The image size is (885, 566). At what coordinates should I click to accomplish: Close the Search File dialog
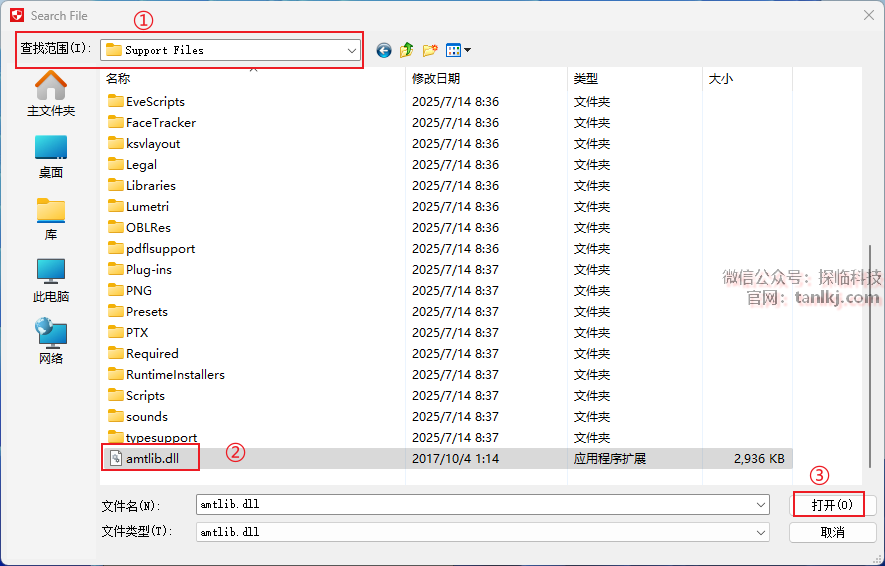[x=869, y=15]
